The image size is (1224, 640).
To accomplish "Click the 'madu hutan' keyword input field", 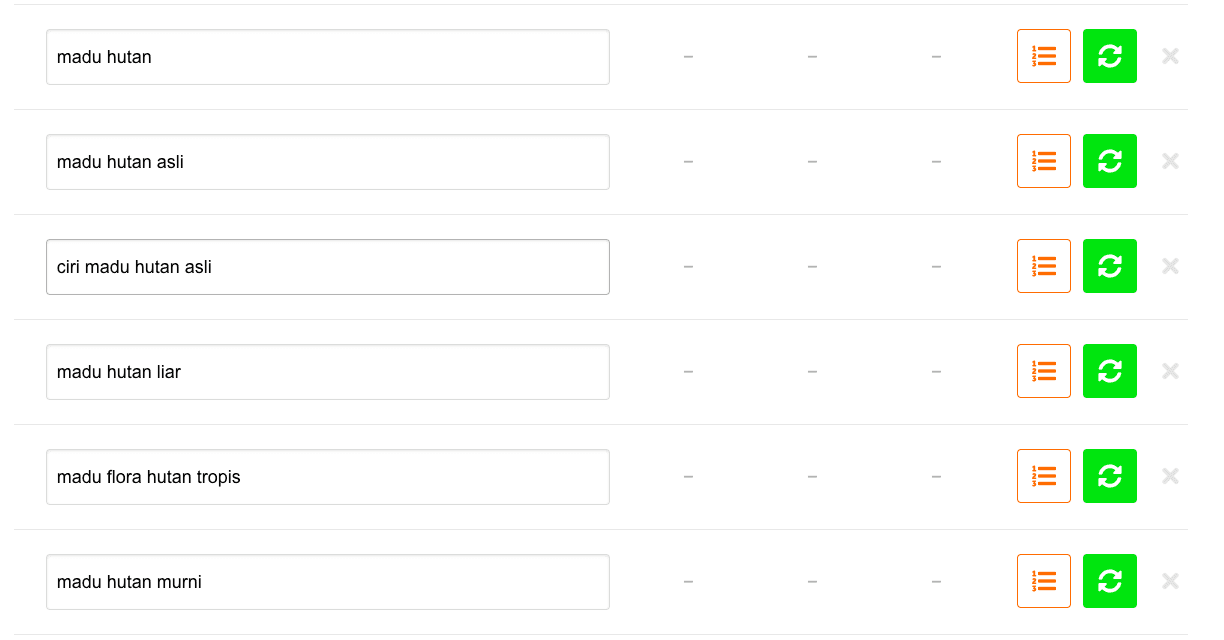I will pos(327,57).
